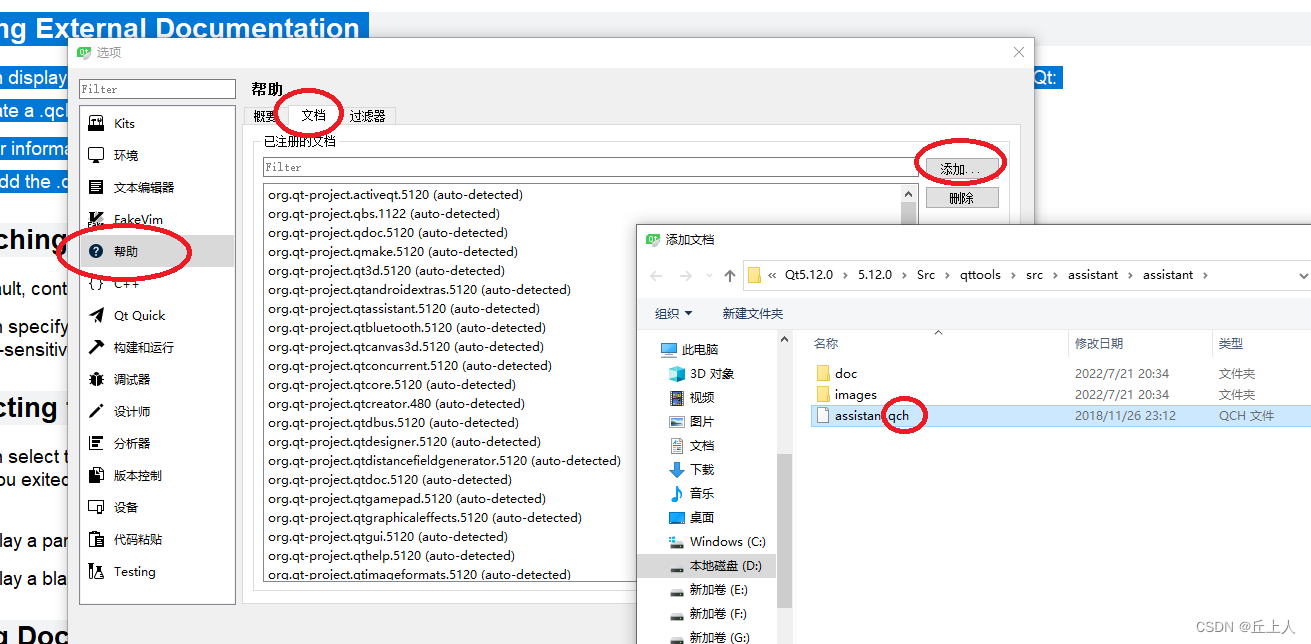The height and width of the screenshot is (644, 1311).
Task: Open the 设备 devices category
Action: (x=157, y=507)
